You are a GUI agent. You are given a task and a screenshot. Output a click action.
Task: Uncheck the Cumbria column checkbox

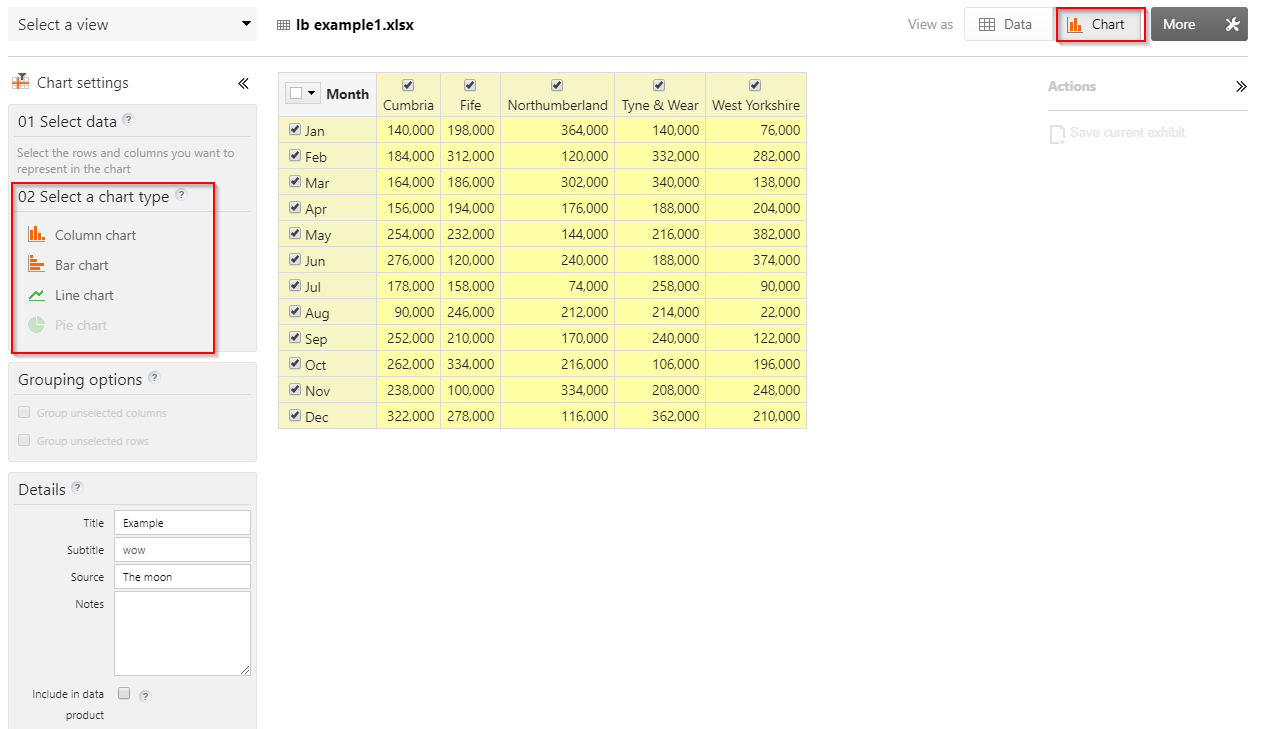pos(407,85)
